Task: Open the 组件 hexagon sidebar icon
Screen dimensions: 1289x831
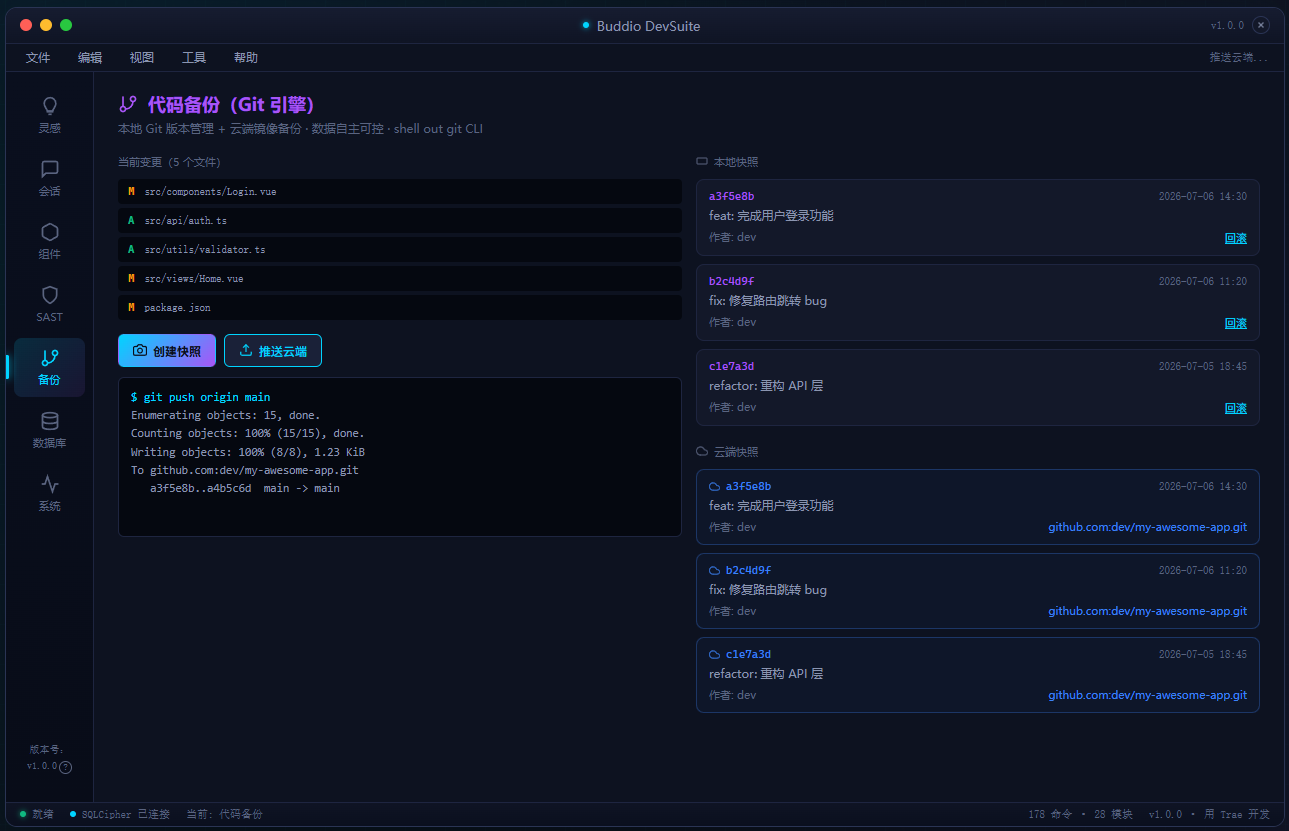Action: tap(49, 240)
